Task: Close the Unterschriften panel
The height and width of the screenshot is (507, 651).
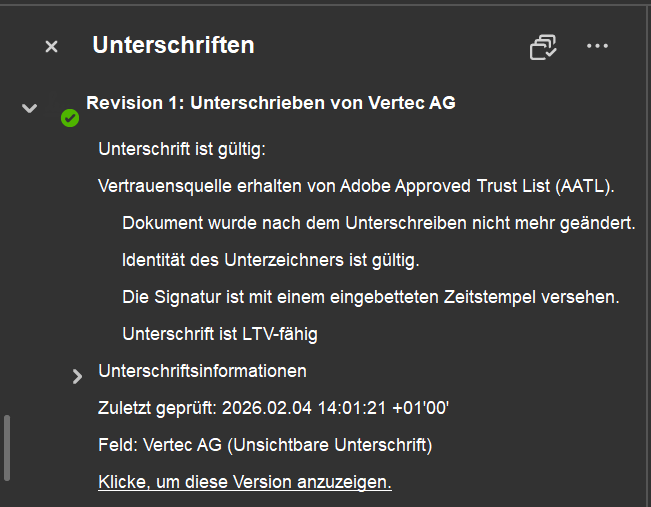Action: pyautogui.click(x=52, y=46)
